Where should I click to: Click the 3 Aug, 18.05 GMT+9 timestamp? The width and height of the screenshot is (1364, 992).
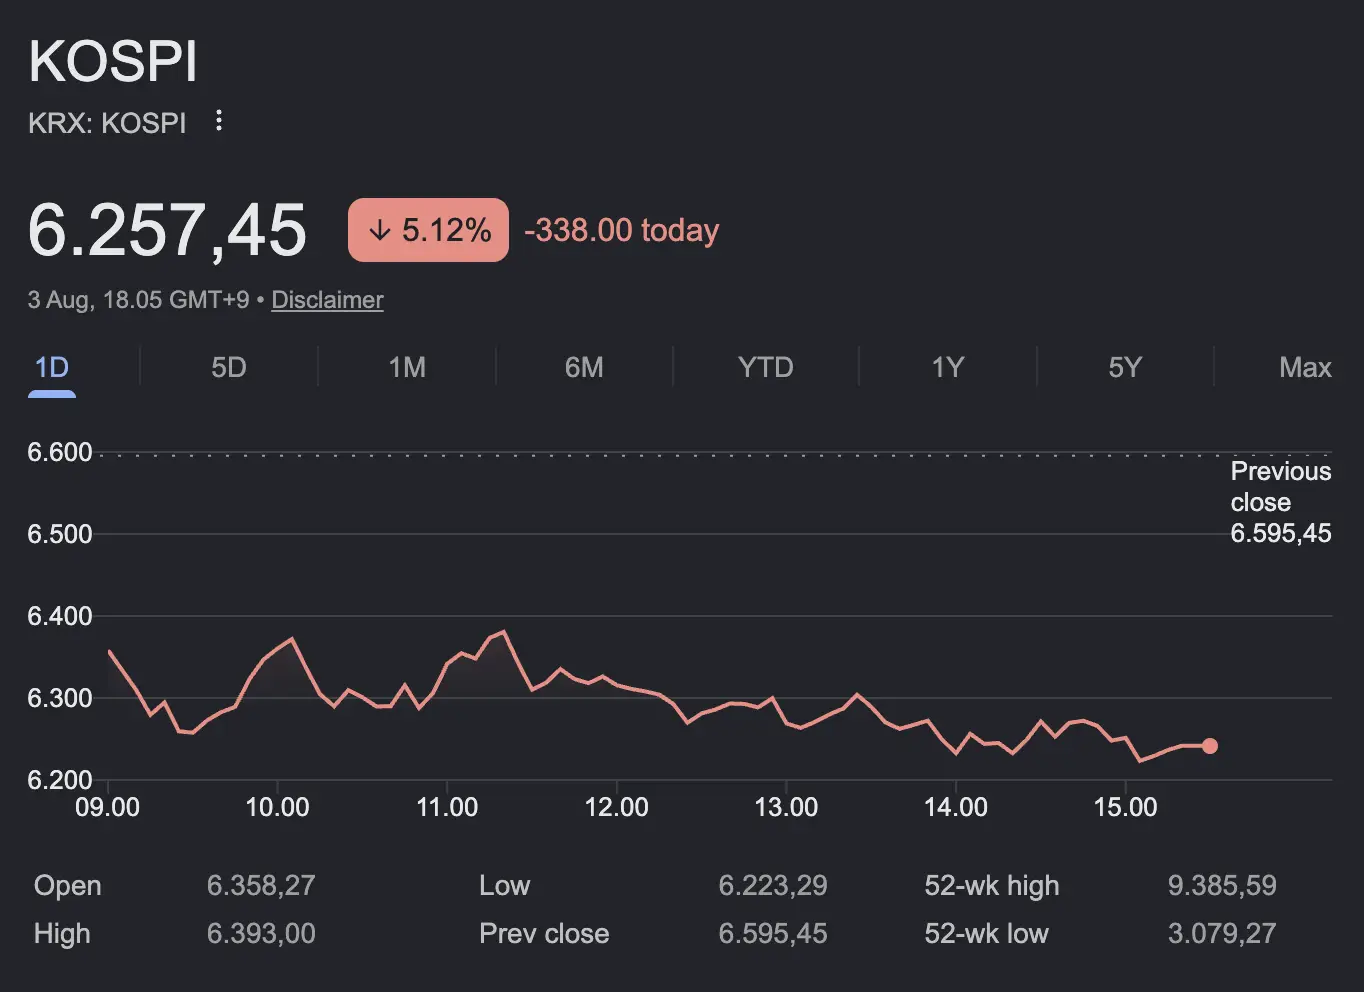point(138,300)
